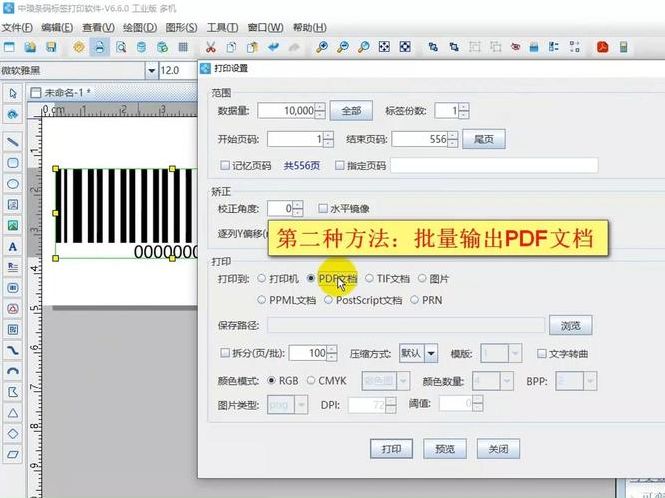Click the 保存路径 input field
Viewport: 665px width, 498px height.
point(406,325)
